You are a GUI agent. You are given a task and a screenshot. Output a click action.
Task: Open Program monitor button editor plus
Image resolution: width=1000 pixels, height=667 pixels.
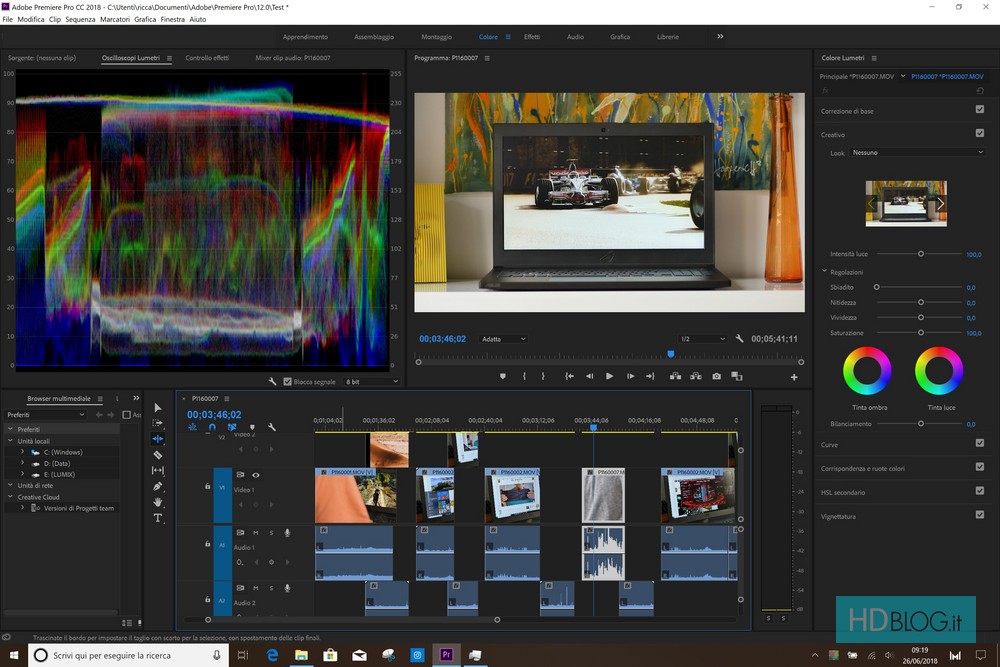794,377
